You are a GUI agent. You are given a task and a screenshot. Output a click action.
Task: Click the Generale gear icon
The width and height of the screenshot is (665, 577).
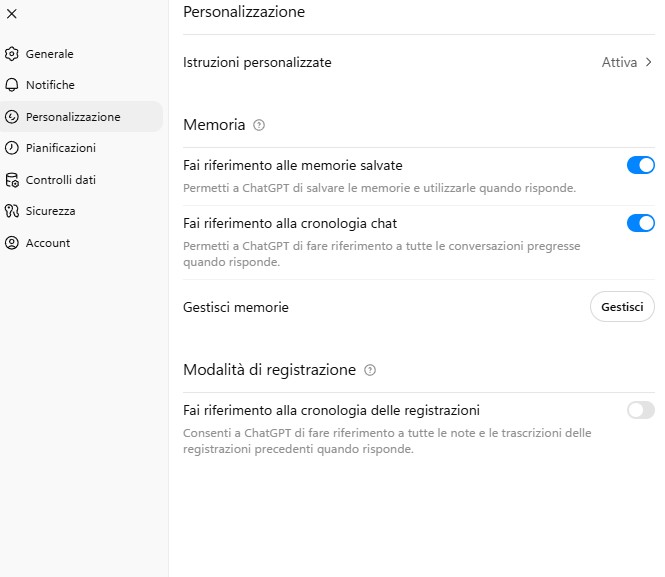[12, 54]
